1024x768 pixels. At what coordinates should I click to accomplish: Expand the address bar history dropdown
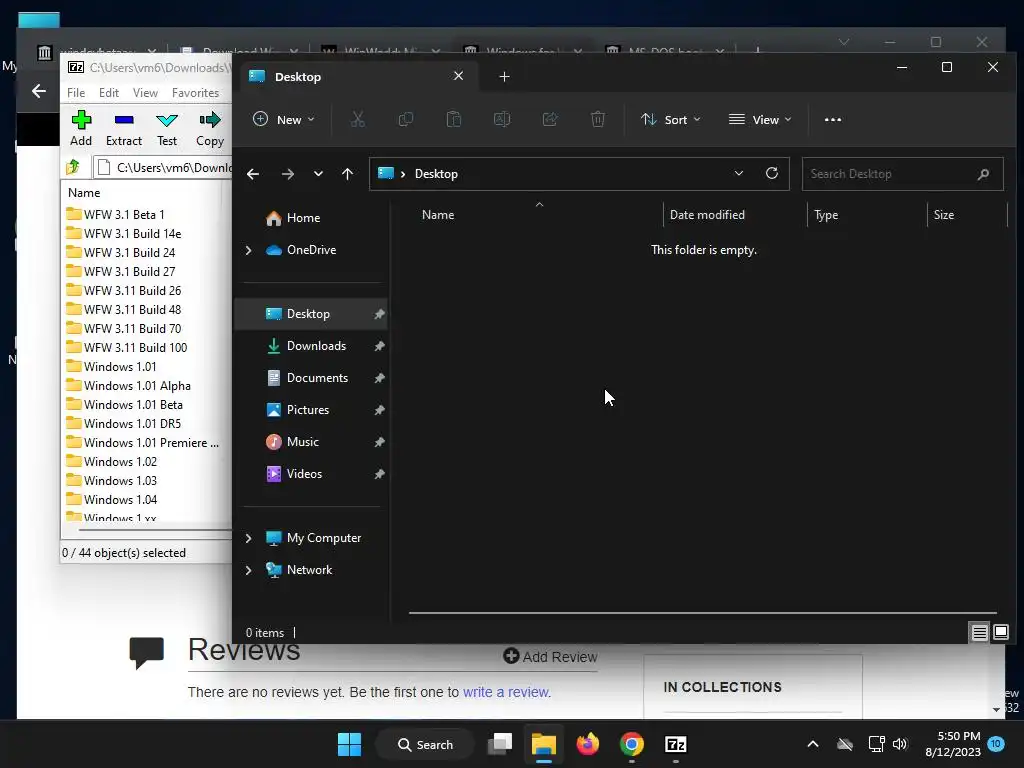pyautogui.click(x=739, y=173)
